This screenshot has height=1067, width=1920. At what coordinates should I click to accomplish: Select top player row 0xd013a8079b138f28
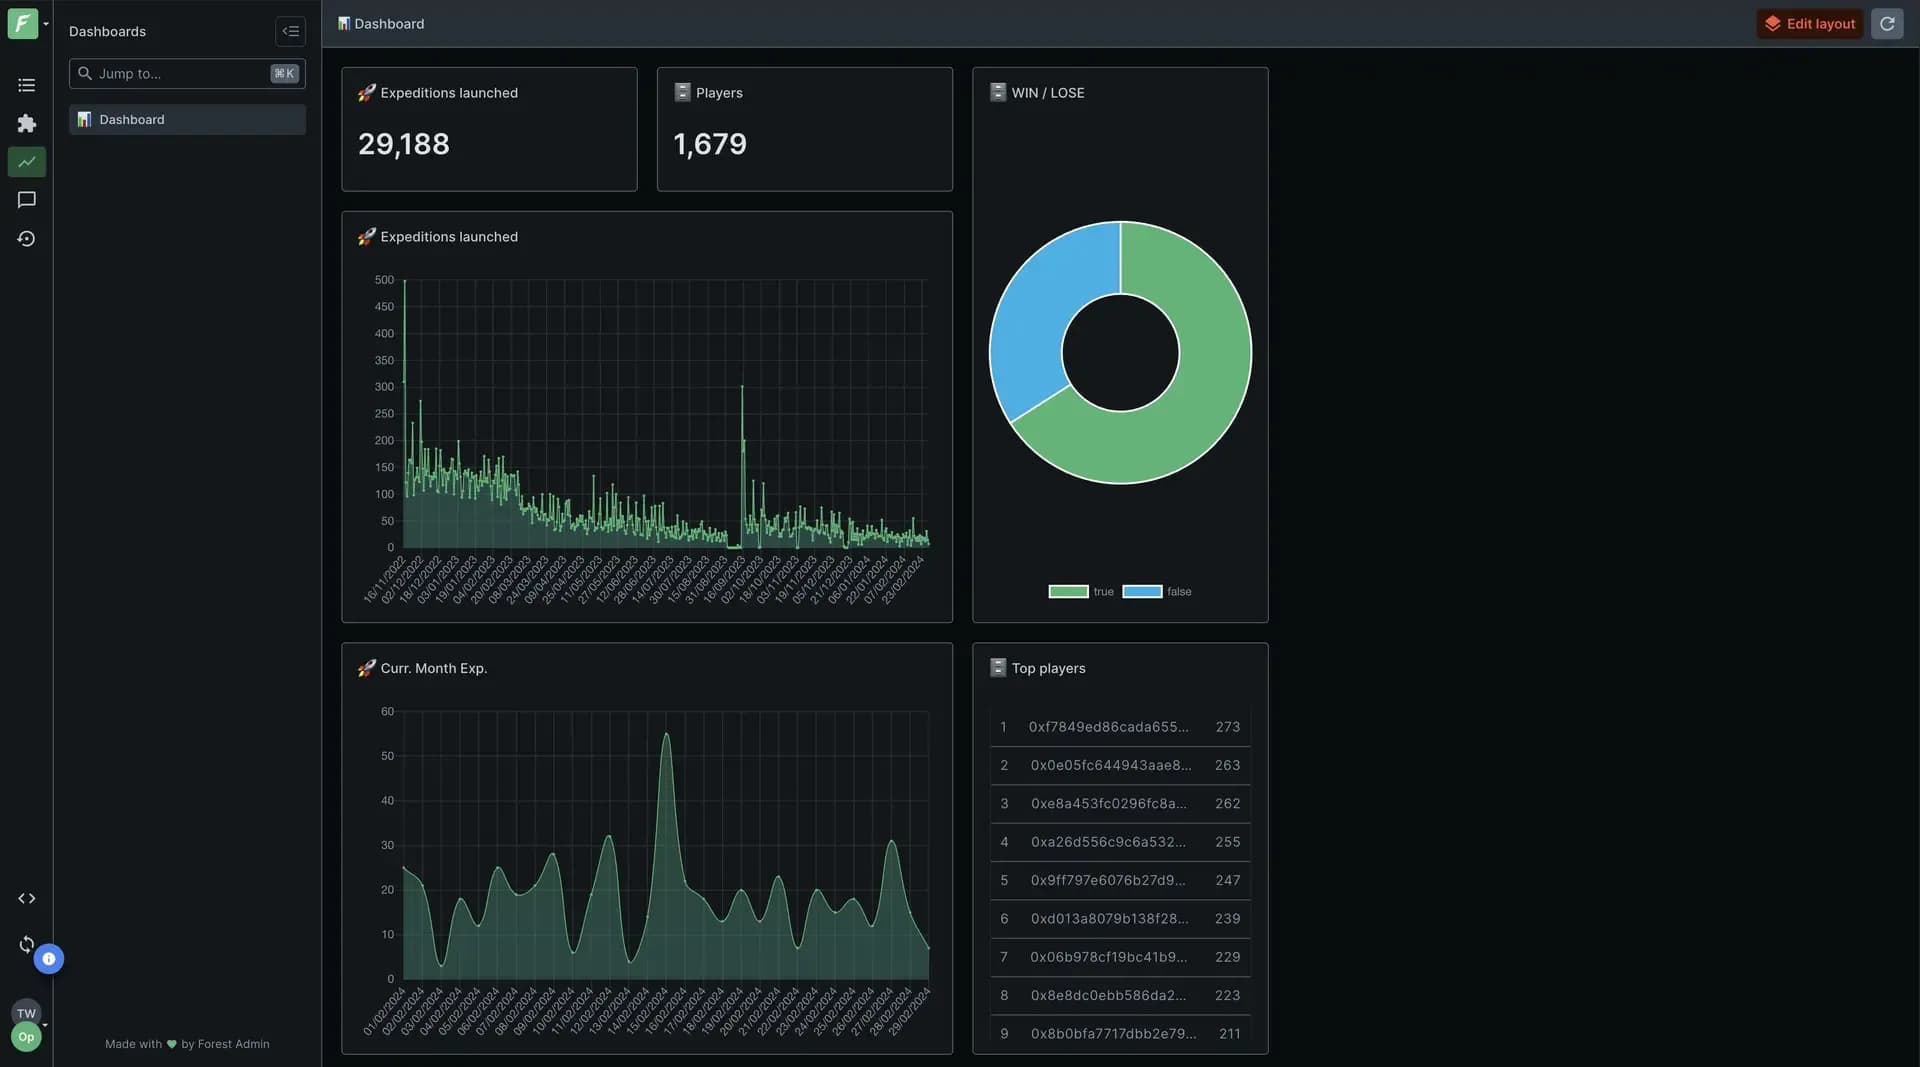point(1120,919)
